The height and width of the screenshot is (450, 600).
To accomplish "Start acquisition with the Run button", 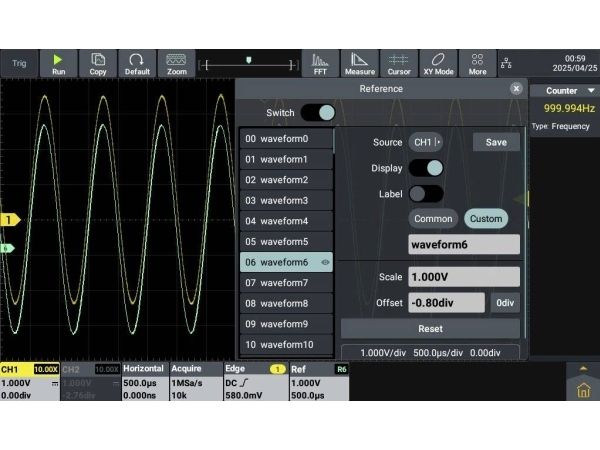I will (x=59, y=64).
